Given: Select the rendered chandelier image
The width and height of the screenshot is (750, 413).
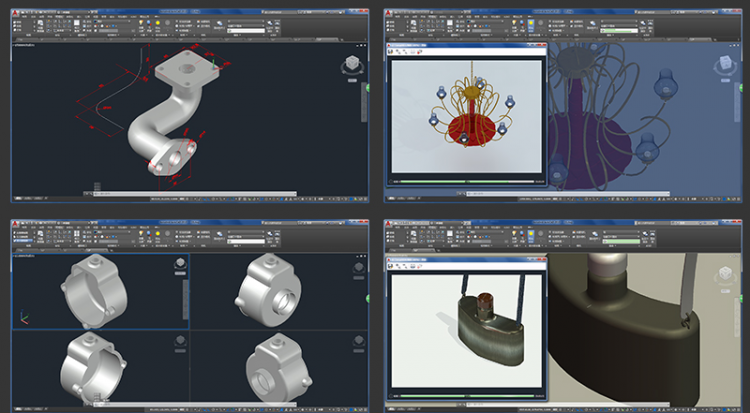Looking at the screenshot, I should coord(467,116).
